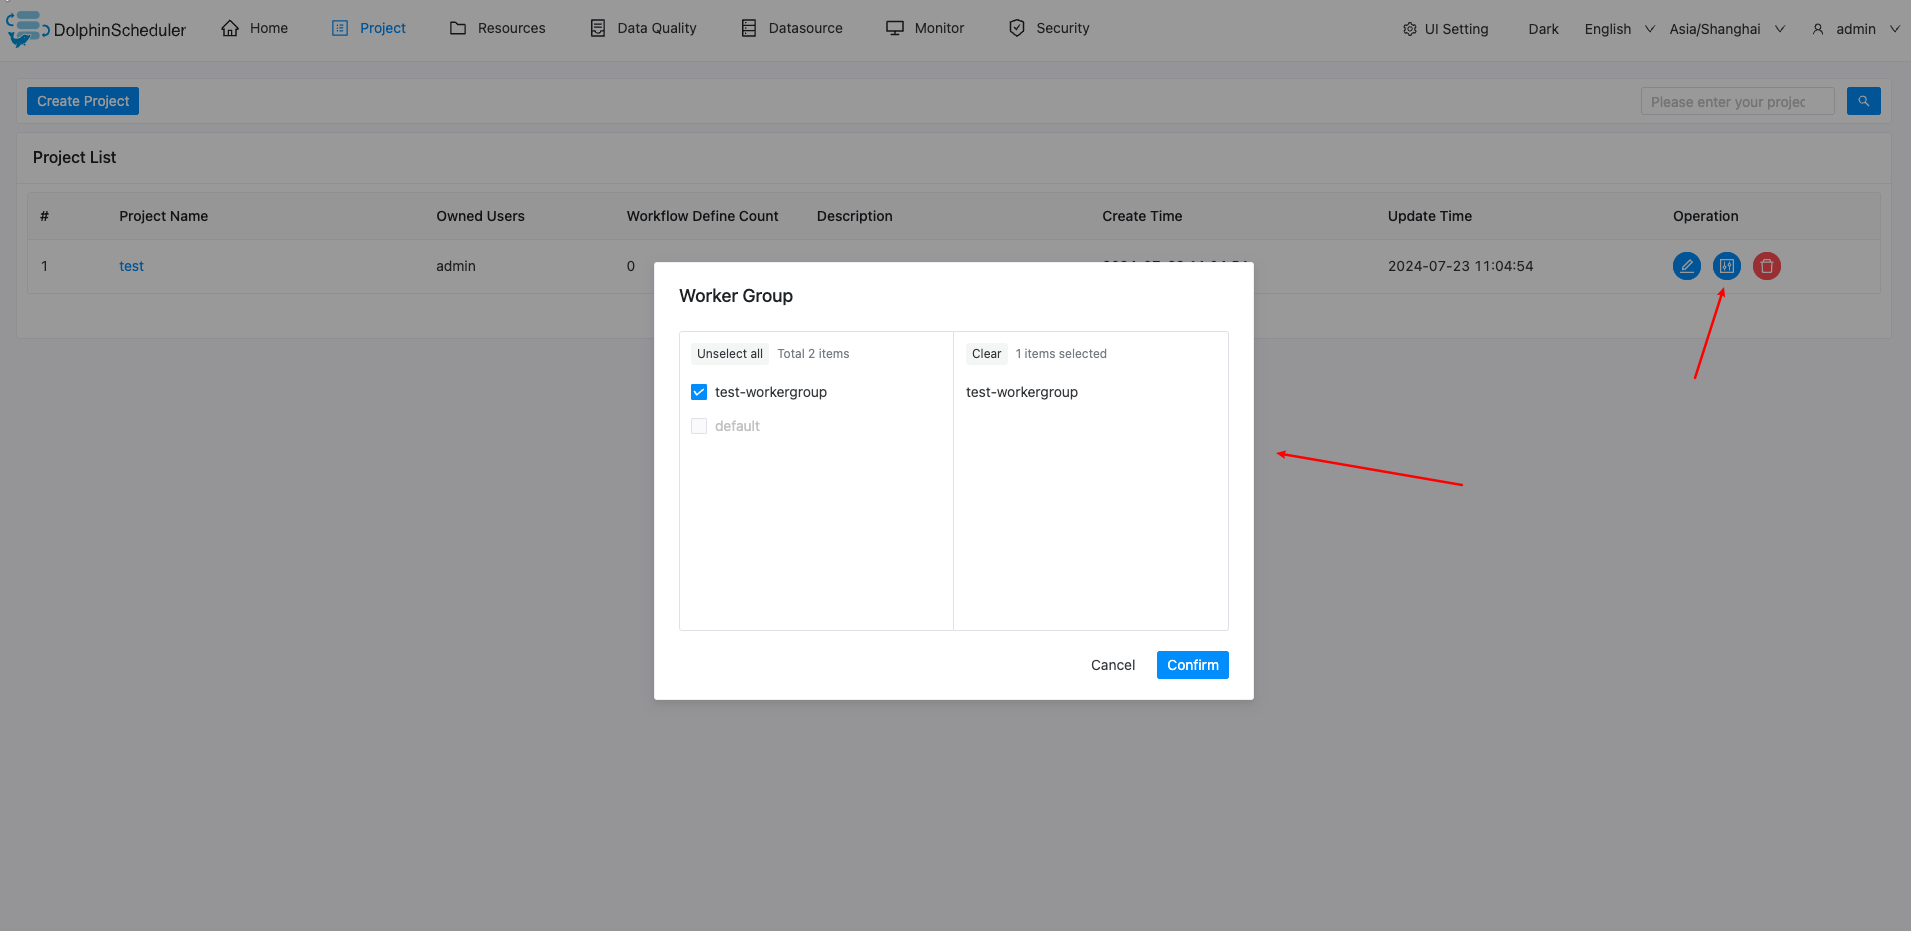Open the admin user dropdown
Image resolution: width=1911 pixels, height=931 pixels.
pos(1855,29)
